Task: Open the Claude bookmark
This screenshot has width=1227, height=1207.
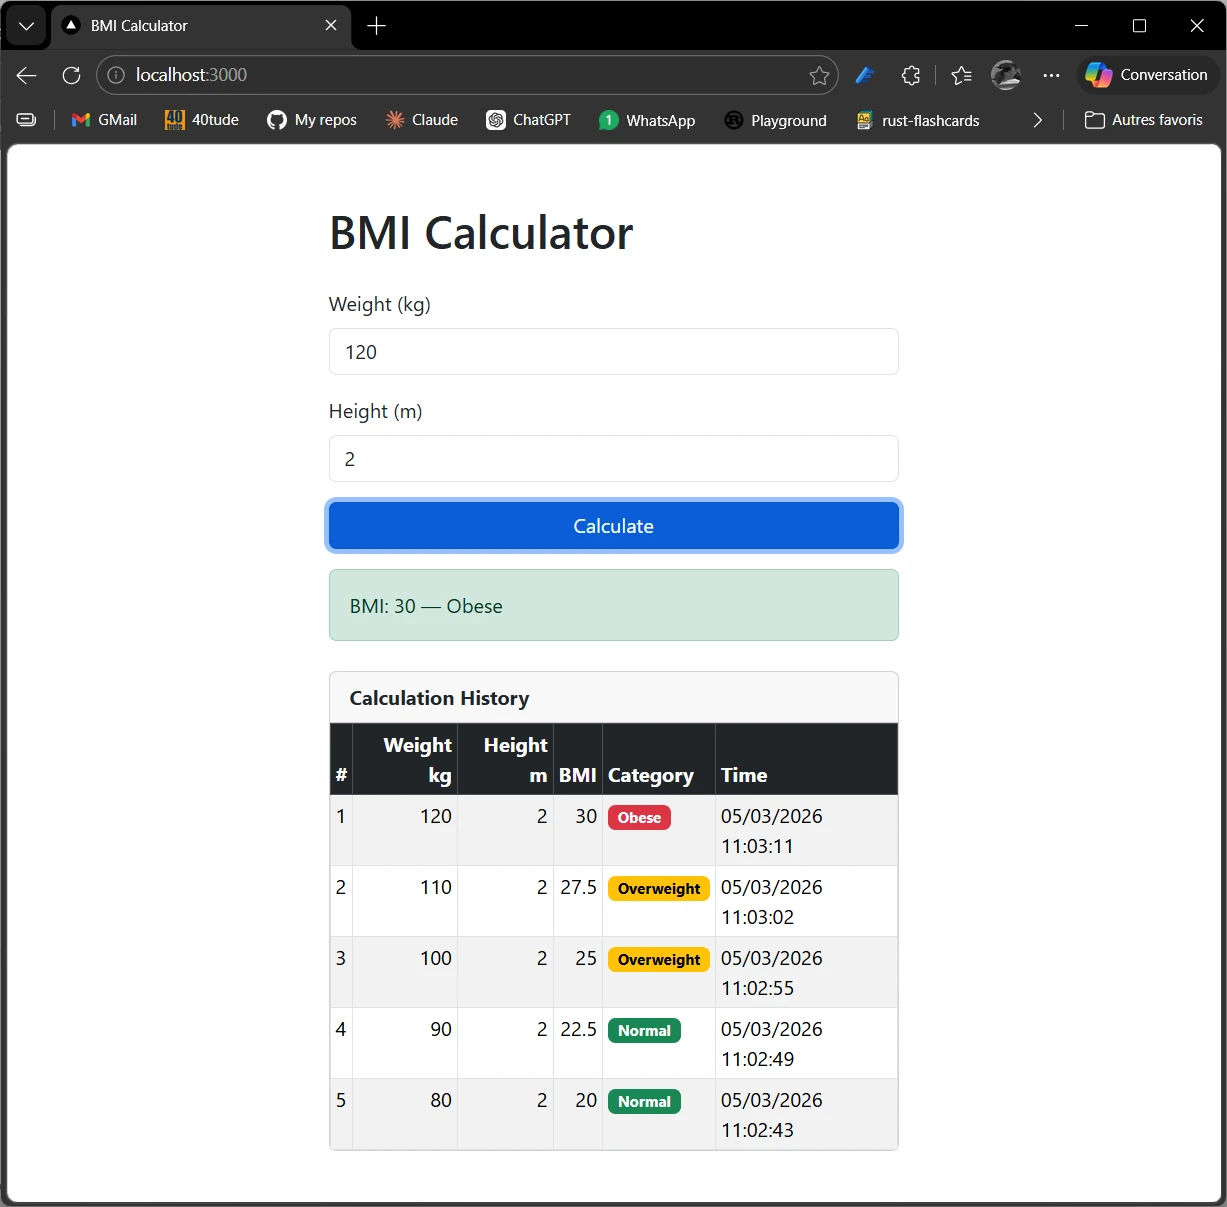Action: (421, 120)
